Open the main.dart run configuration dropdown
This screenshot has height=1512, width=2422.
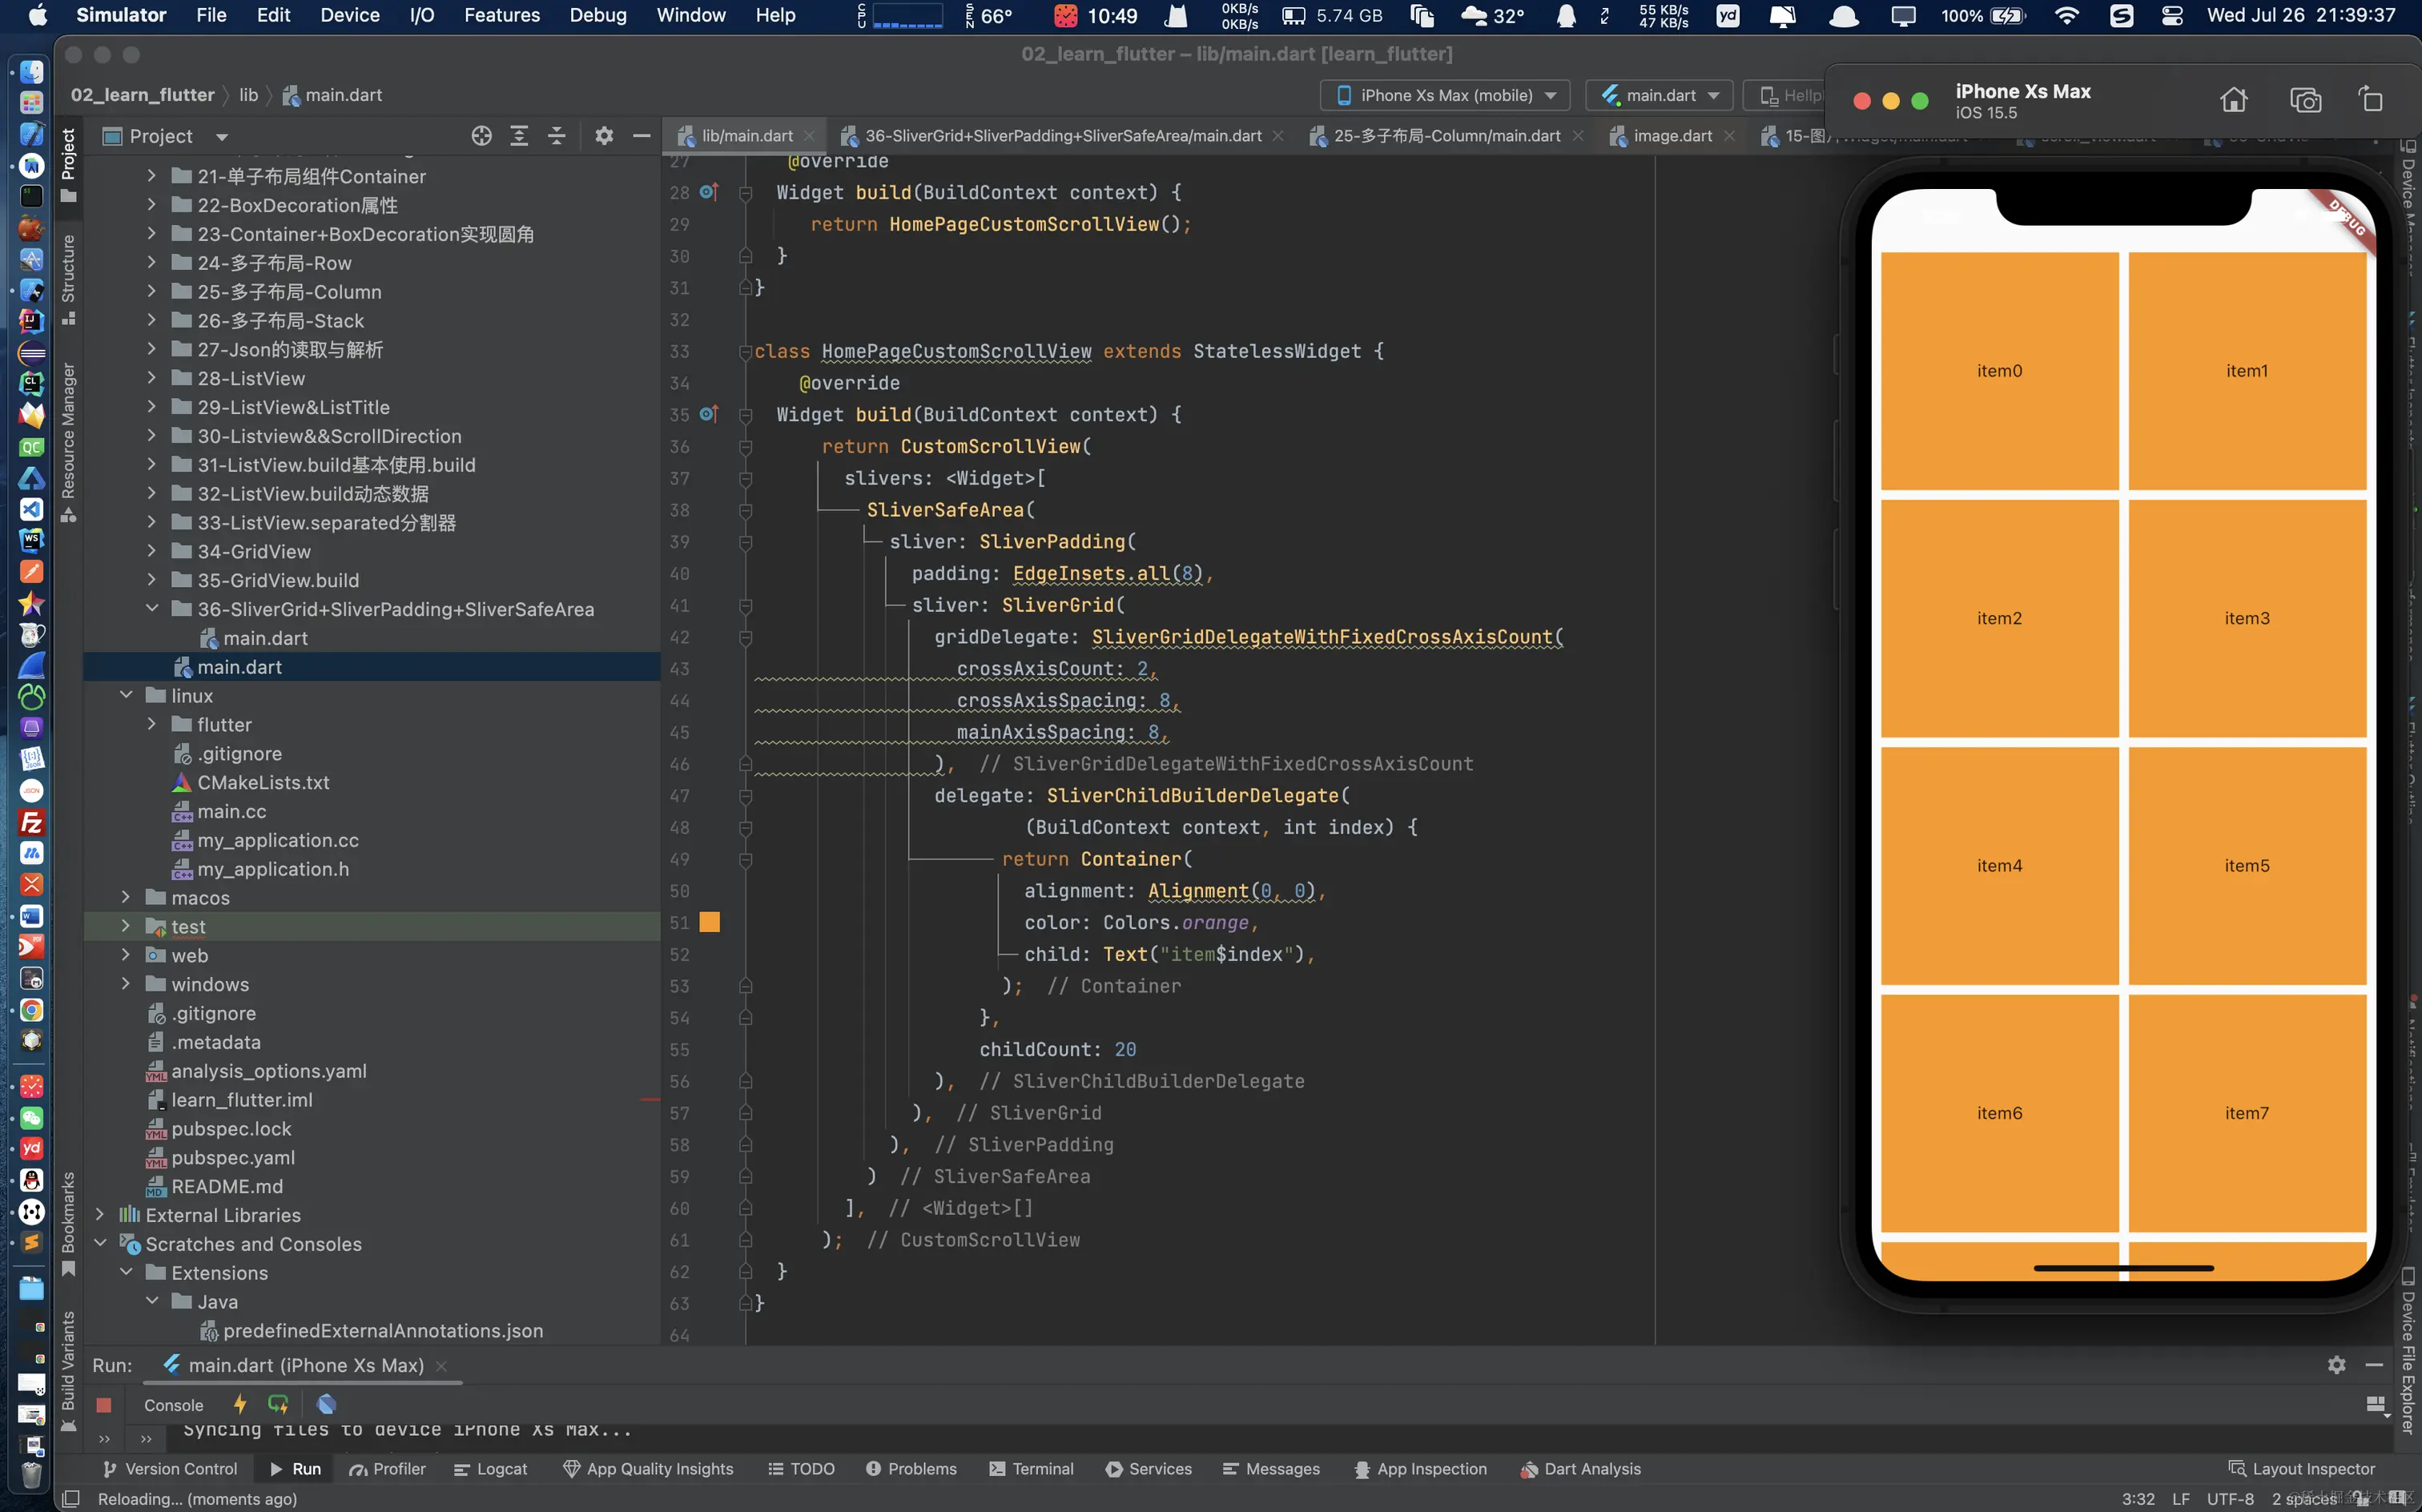tap(1659, 95)
